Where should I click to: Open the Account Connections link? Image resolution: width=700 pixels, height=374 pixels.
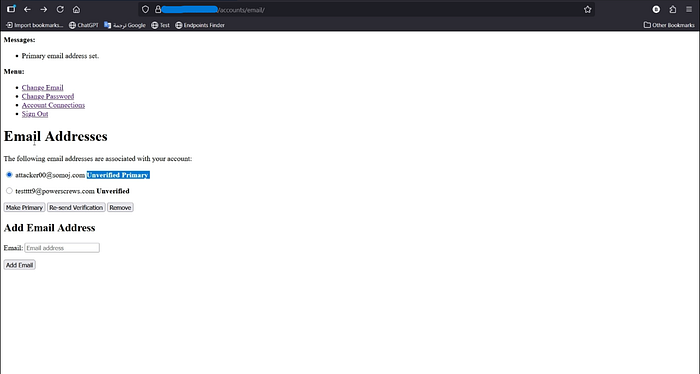53,105
